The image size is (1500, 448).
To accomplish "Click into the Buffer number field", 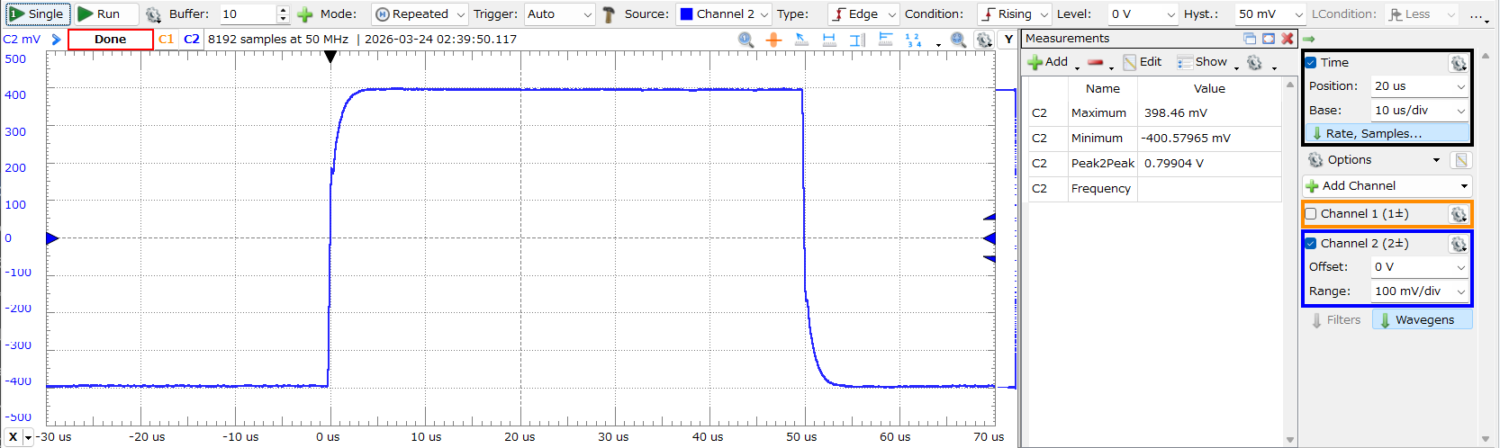I will [x=245, y=15].
